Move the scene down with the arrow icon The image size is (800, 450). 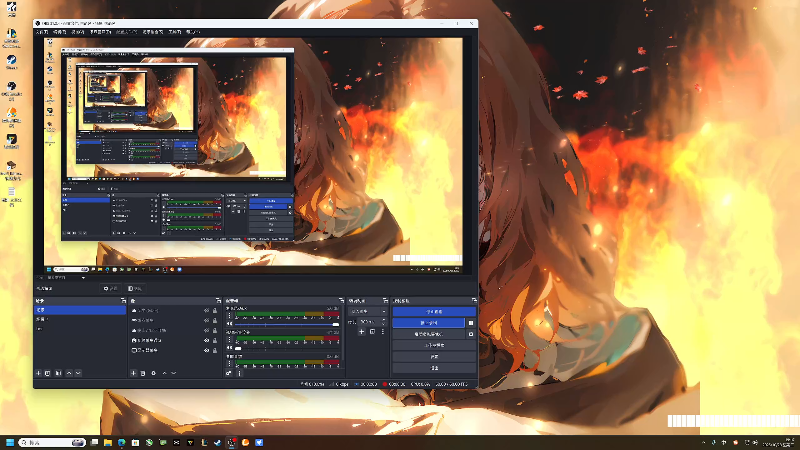point(78,373)
